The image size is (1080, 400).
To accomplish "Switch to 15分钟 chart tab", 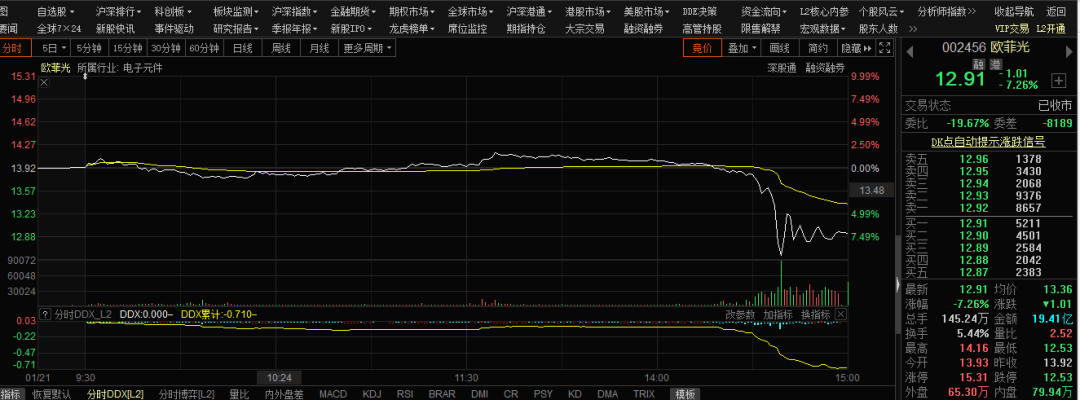I will pyautogui.click(x=127, y=48).
